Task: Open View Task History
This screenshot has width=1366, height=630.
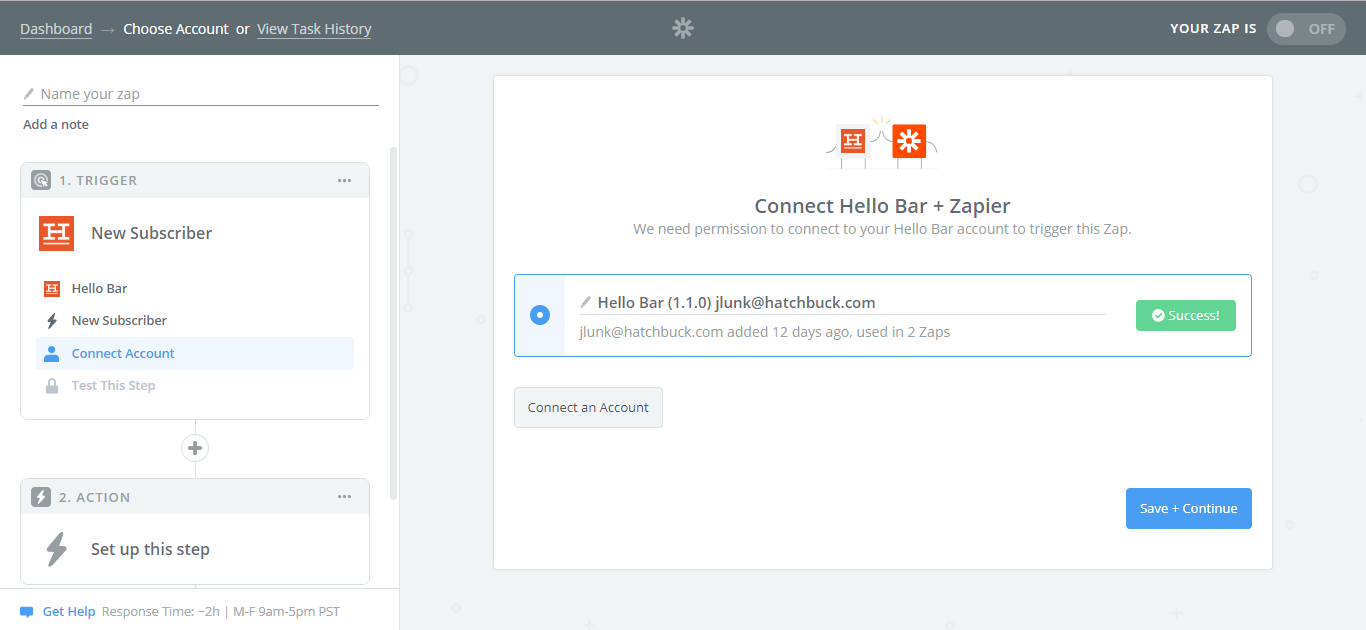Action: pyautogui.click(x=313, y=28)
